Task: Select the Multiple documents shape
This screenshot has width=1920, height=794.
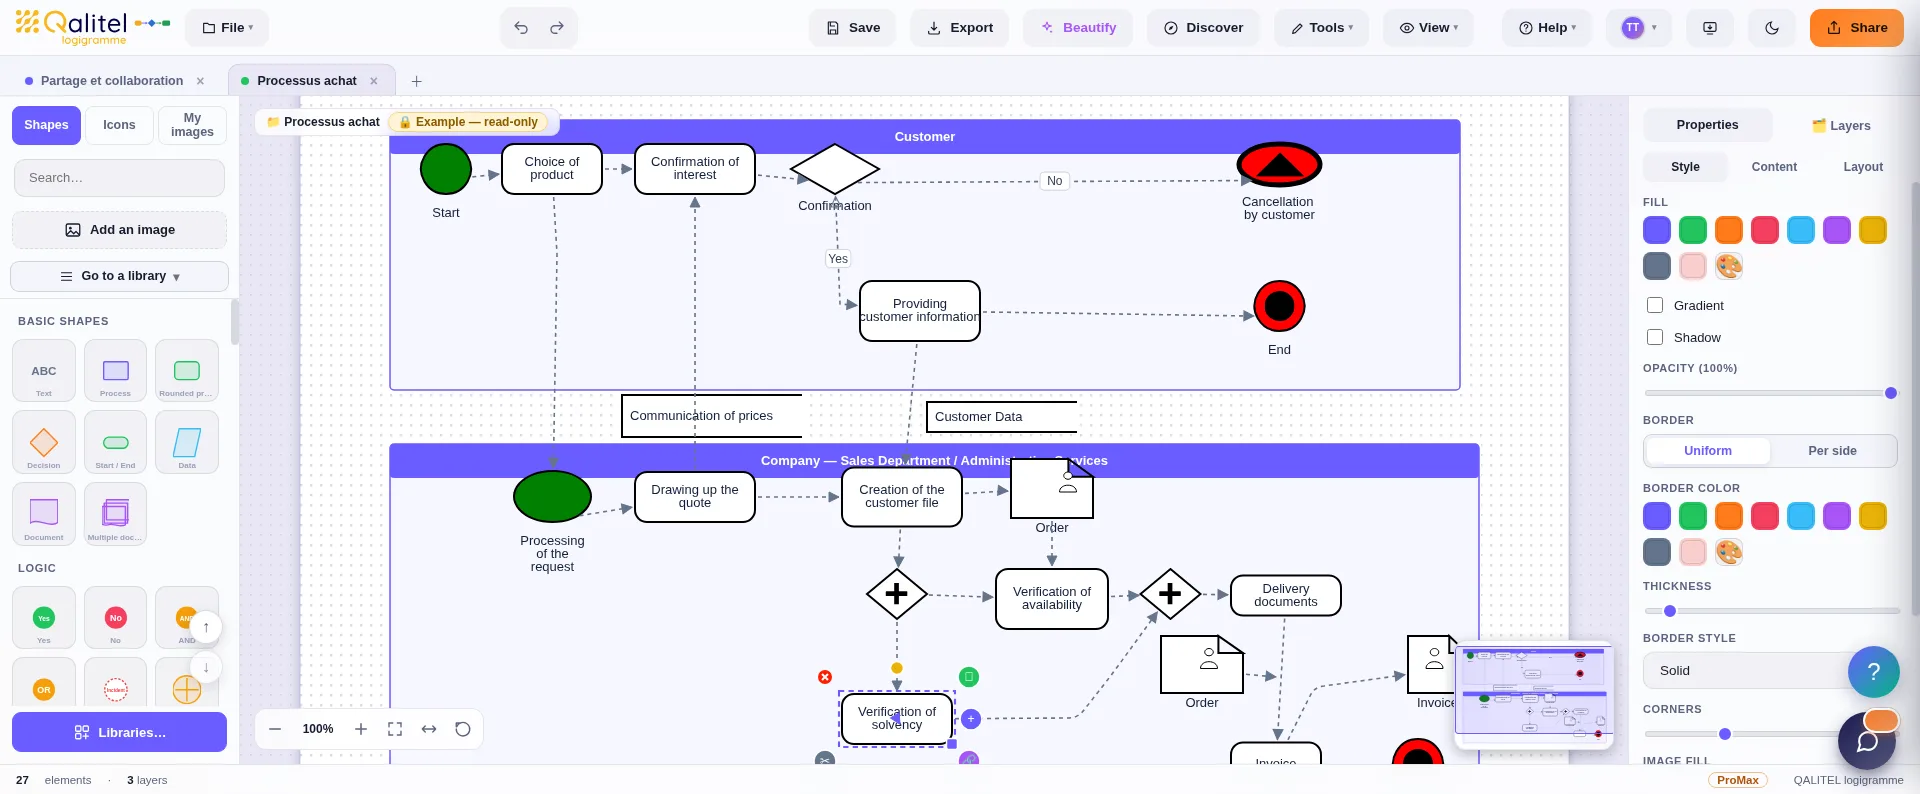Action: [x=116, y=514]
